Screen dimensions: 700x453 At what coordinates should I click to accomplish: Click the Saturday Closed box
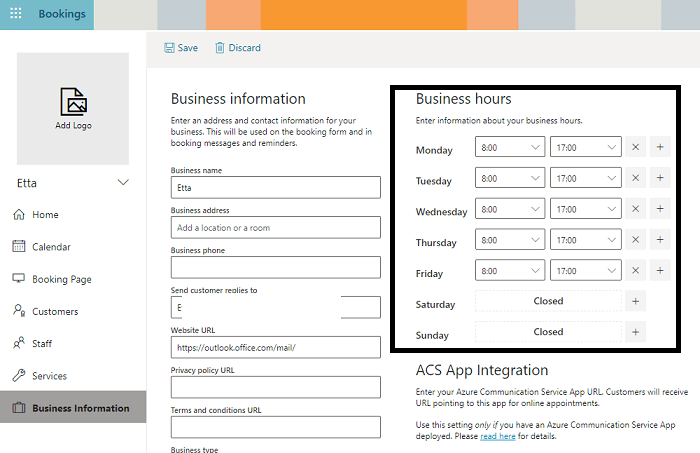click(548, 301)
